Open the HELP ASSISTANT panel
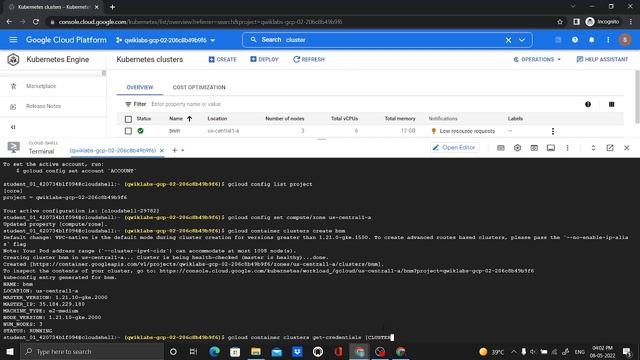 click(602, 60)
